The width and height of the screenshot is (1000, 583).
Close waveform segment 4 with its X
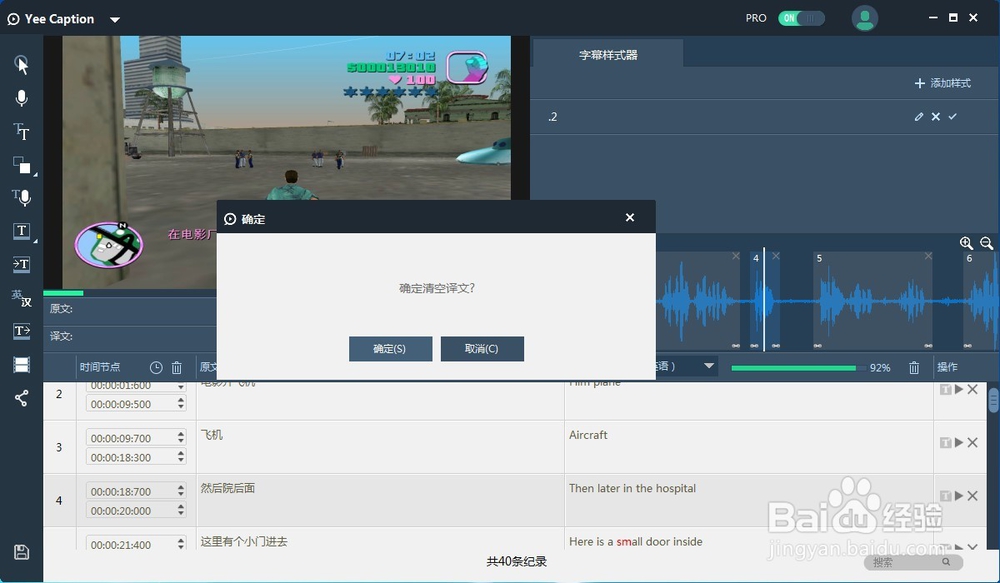[776, 256]
